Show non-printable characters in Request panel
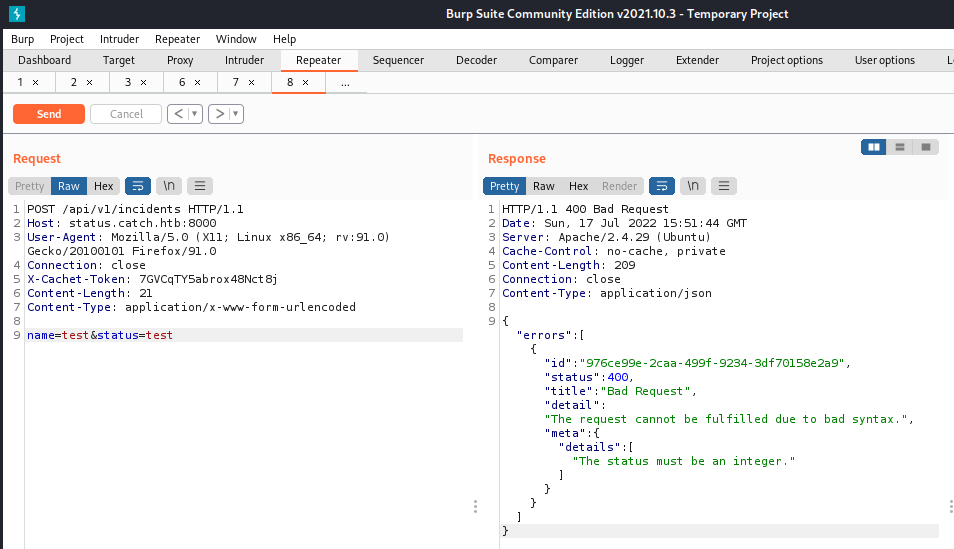 point(169,186)
